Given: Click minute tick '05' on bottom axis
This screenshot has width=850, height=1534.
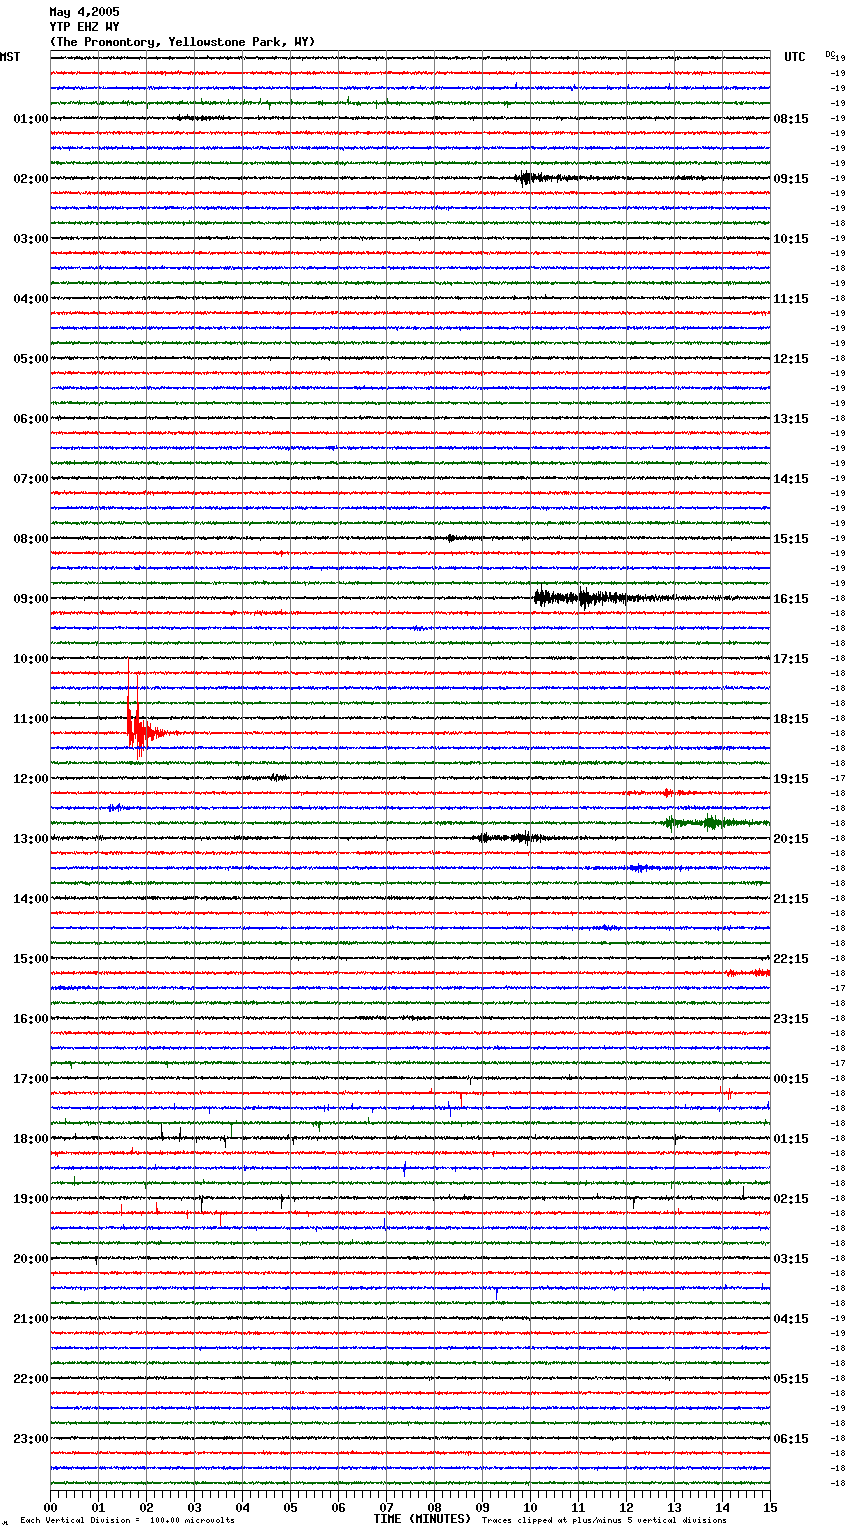Looking at the screenshot, I should [290, 1507].
